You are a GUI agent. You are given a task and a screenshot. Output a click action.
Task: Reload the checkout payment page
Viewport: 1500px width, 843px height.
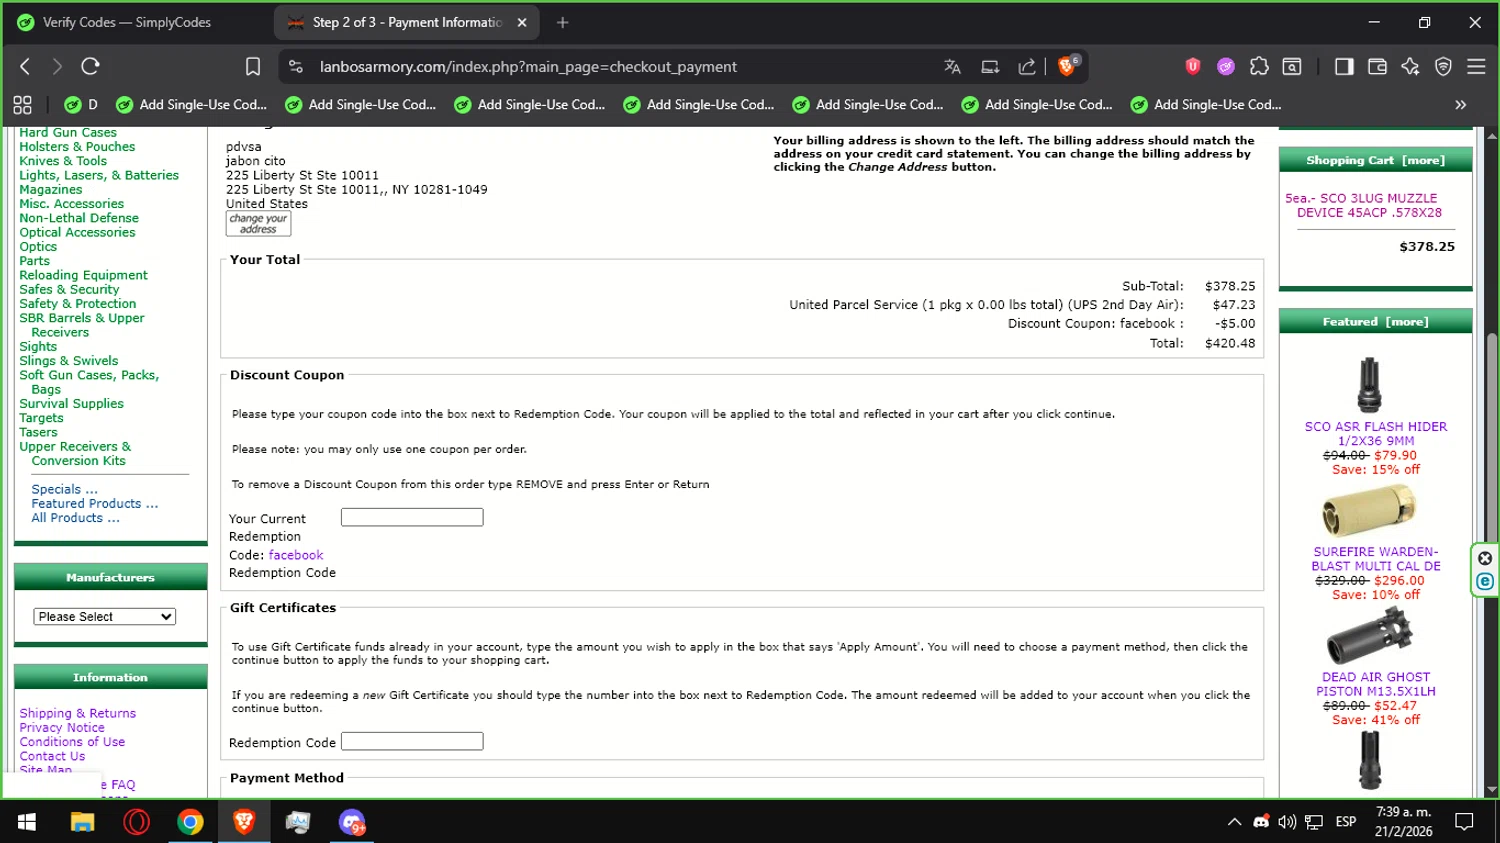[90, 66]
